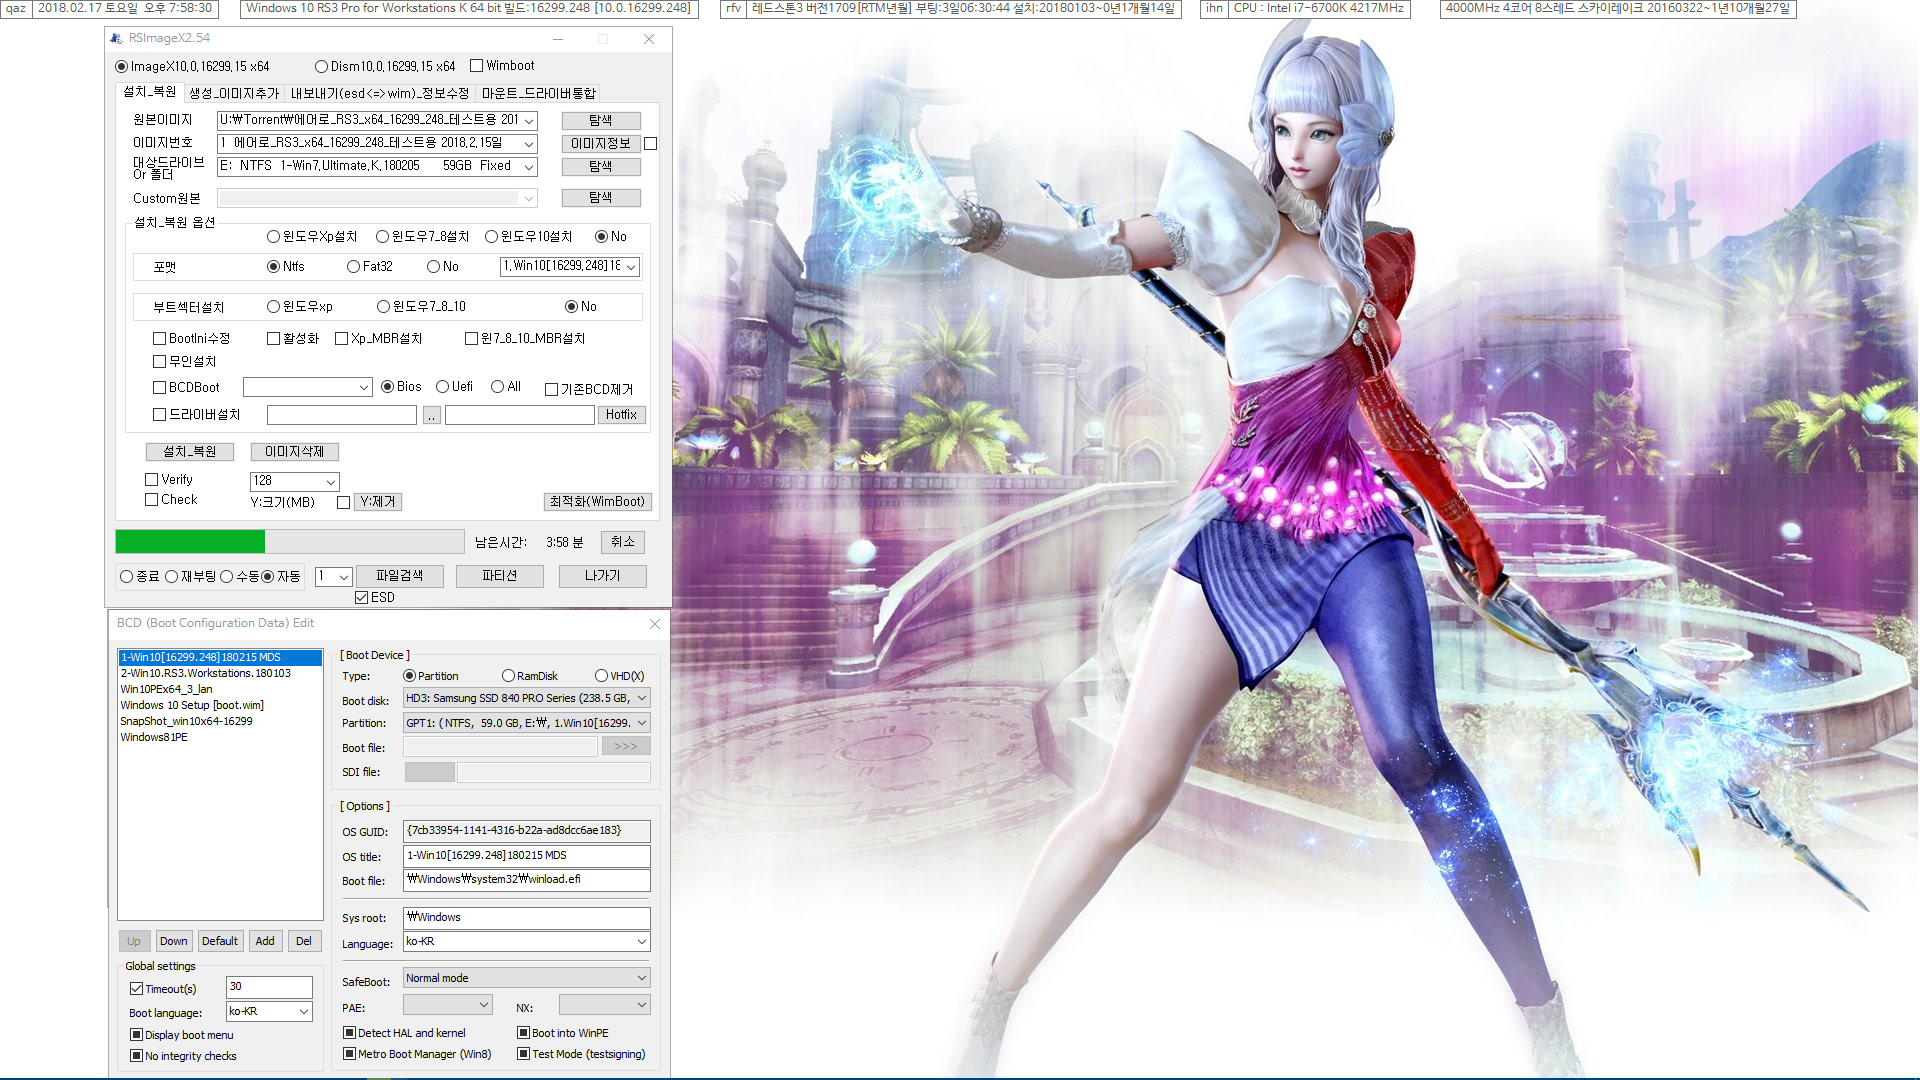
Task: Open the 마운트_드라이버통합 tab
Action: (538, 93)
